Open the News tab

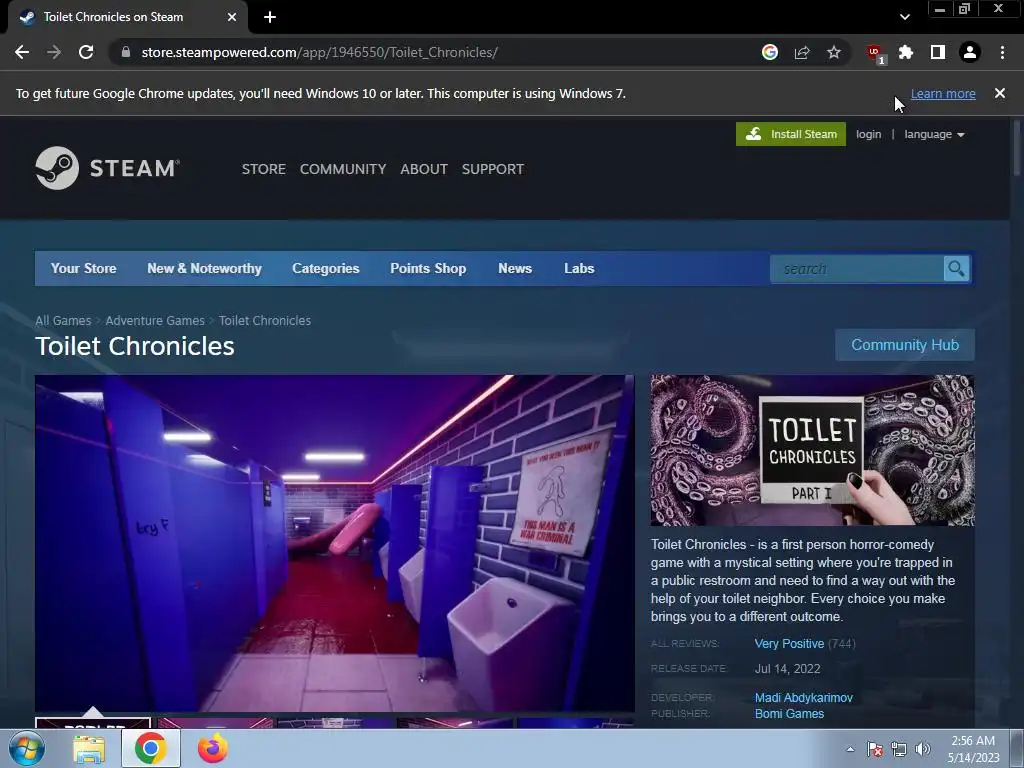(515, 268)
